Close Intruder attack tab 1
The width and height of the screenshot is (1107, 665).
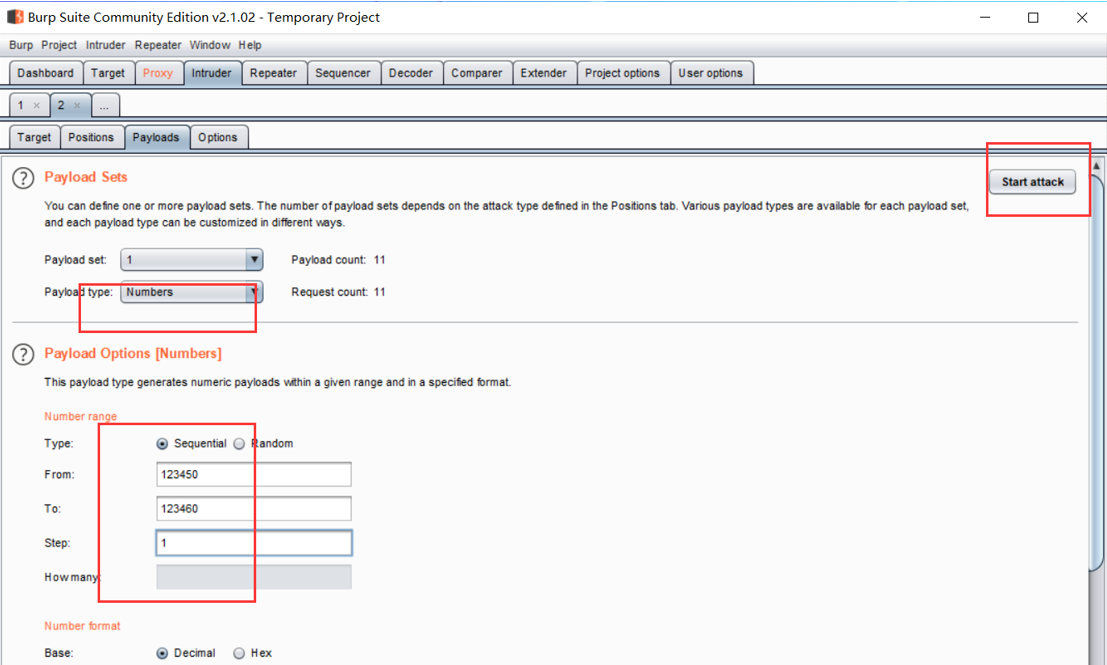(x=37, y=106)
